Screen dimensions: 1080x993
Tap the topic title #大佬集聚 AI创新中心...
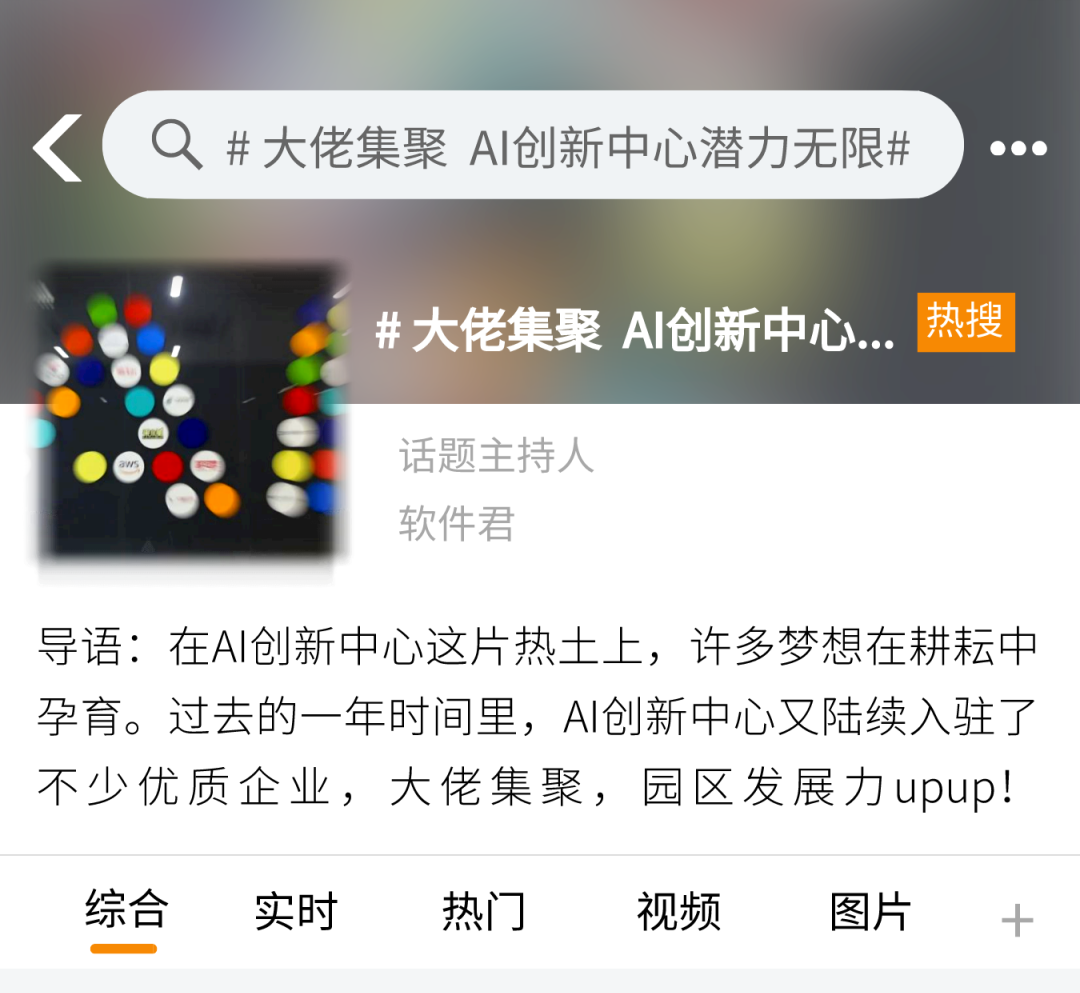tap(634, 331)
